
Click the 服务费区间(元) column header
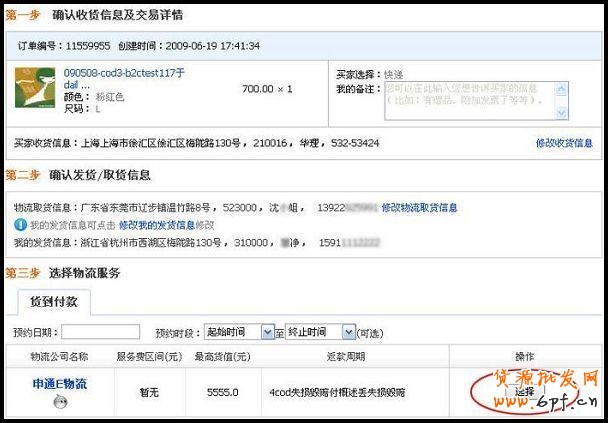[148, 357]
